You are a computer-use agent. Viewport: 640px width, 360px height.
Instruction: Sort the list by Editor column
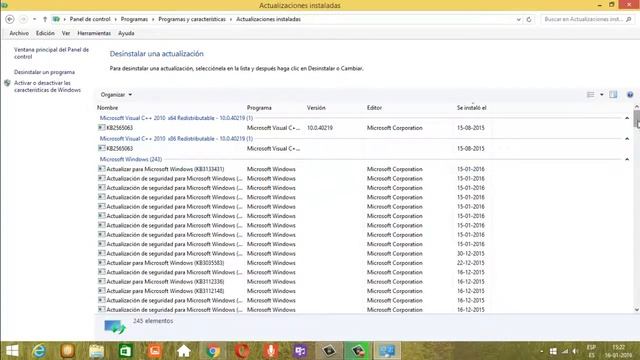(x=374, y=108)
